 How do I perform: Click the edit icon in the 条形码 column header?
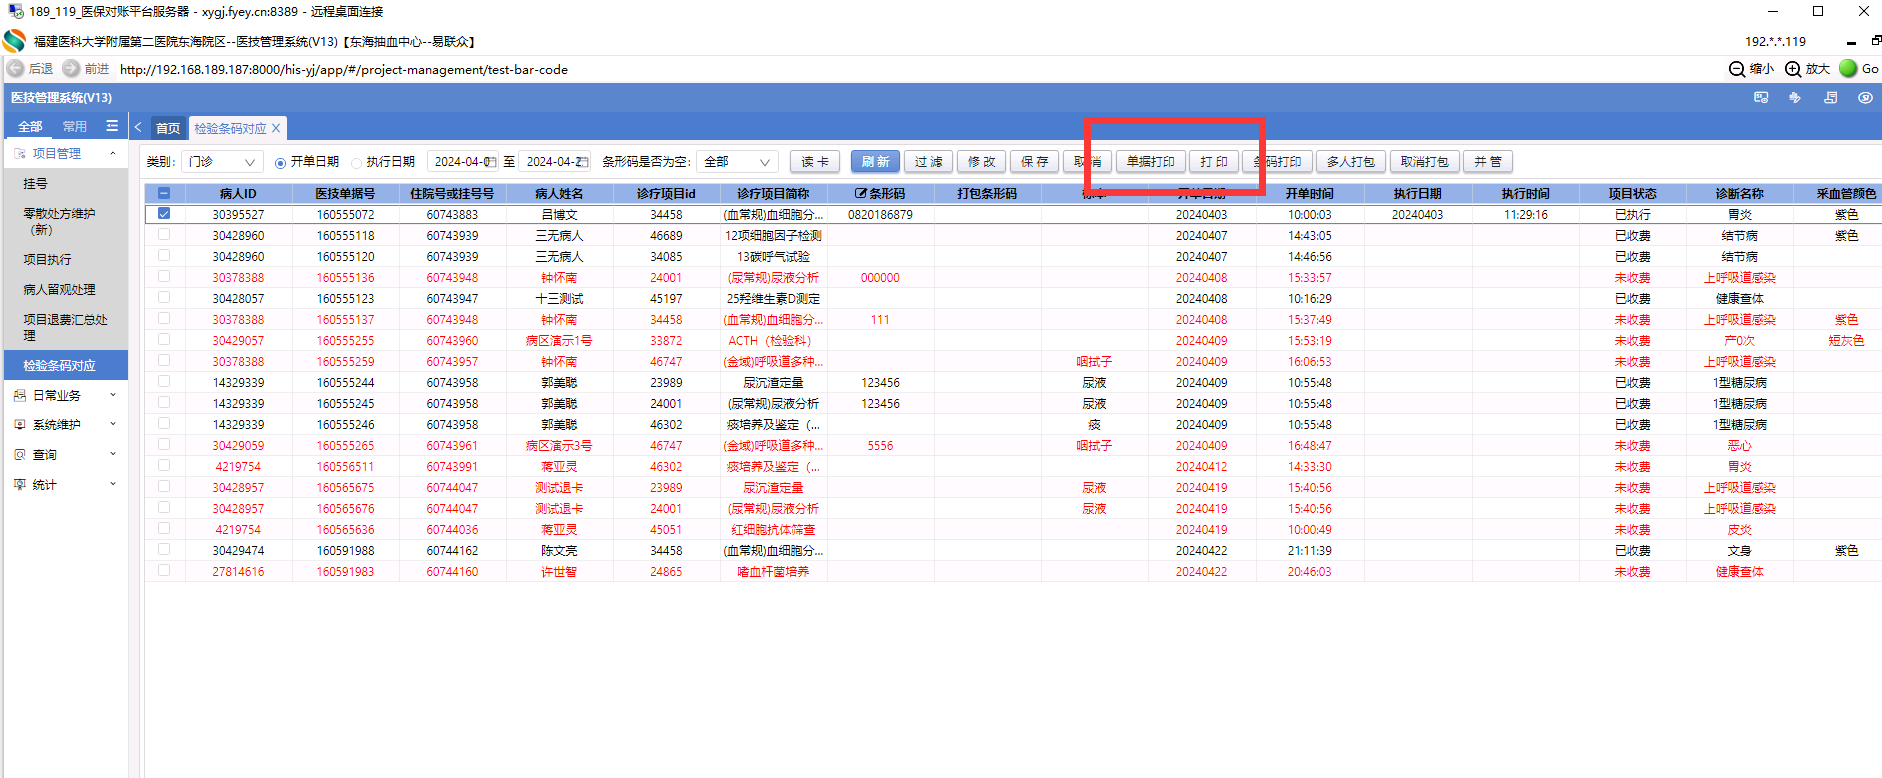pyautogui.click(x=861, y=194)
